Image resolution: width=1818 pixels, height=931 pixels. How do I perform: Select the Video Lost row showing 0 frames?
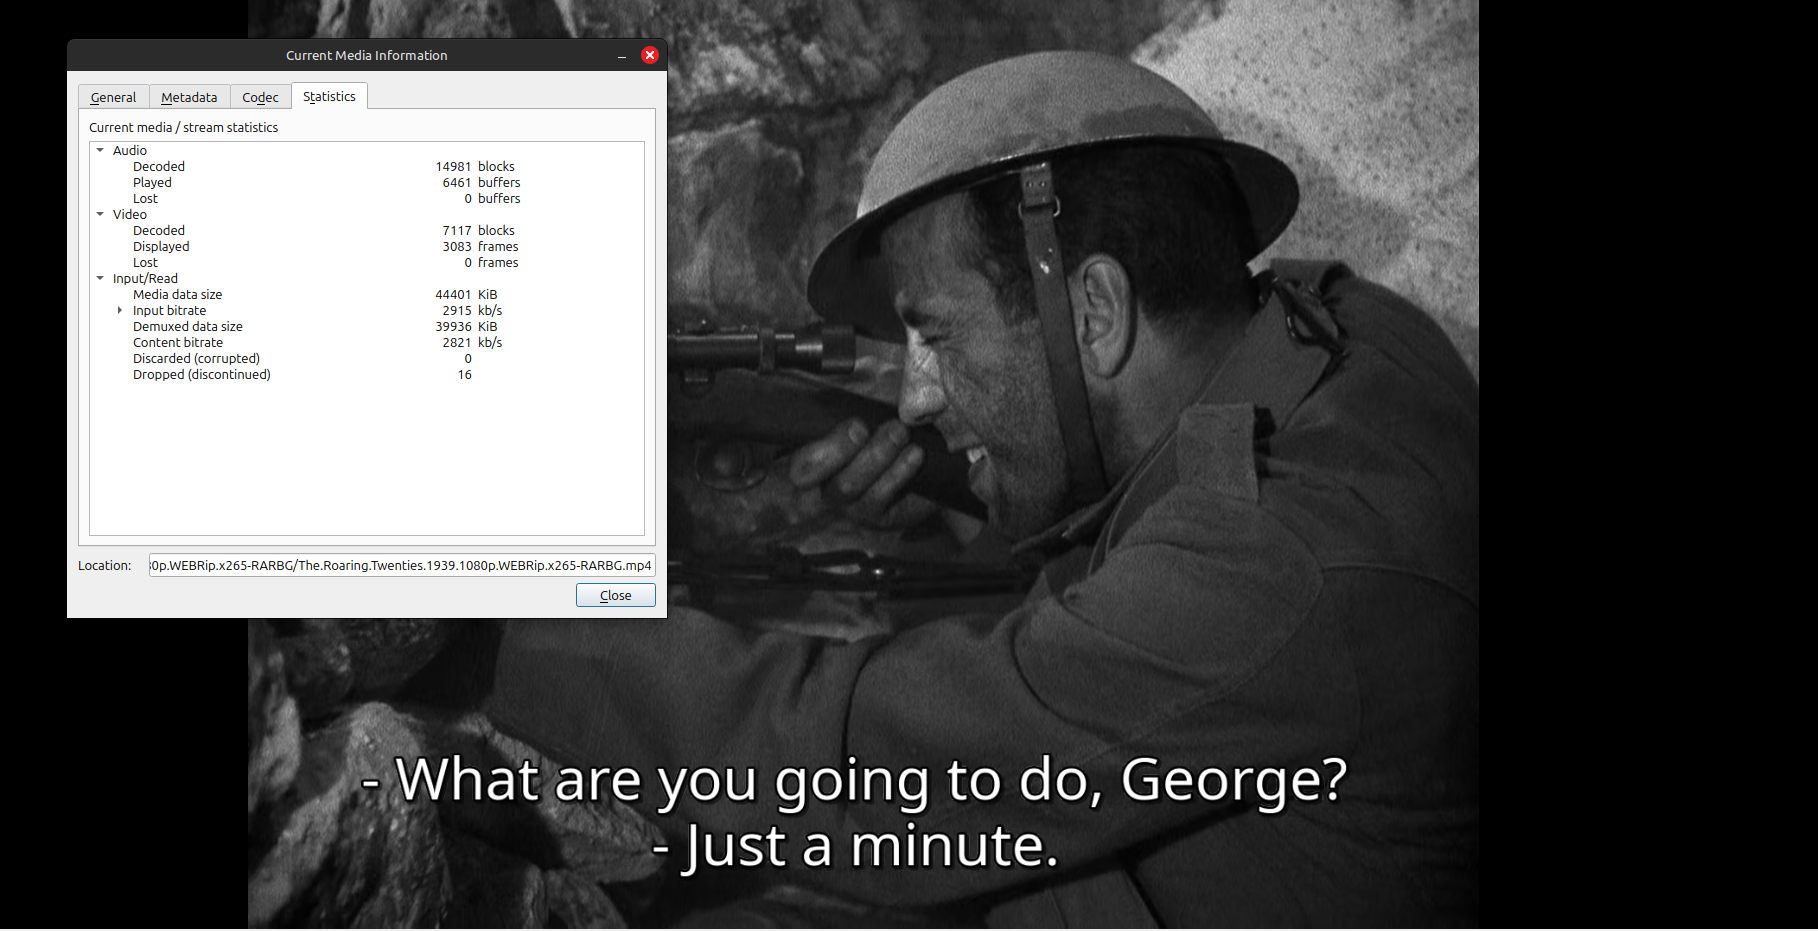point(367,262)
